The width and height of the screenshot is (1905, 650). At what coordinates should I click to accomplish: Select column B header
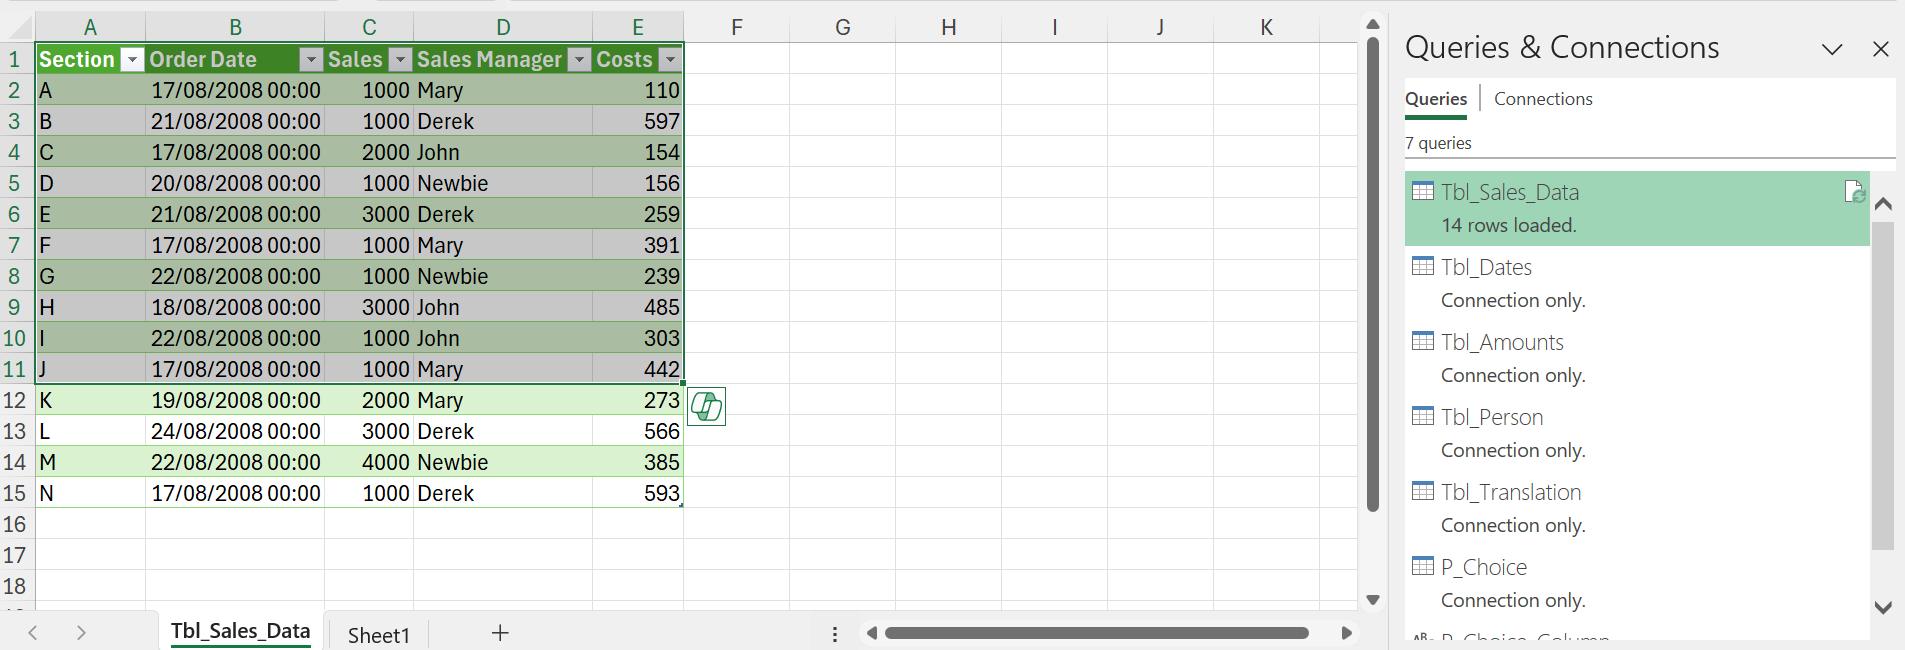tap(235, 28)
